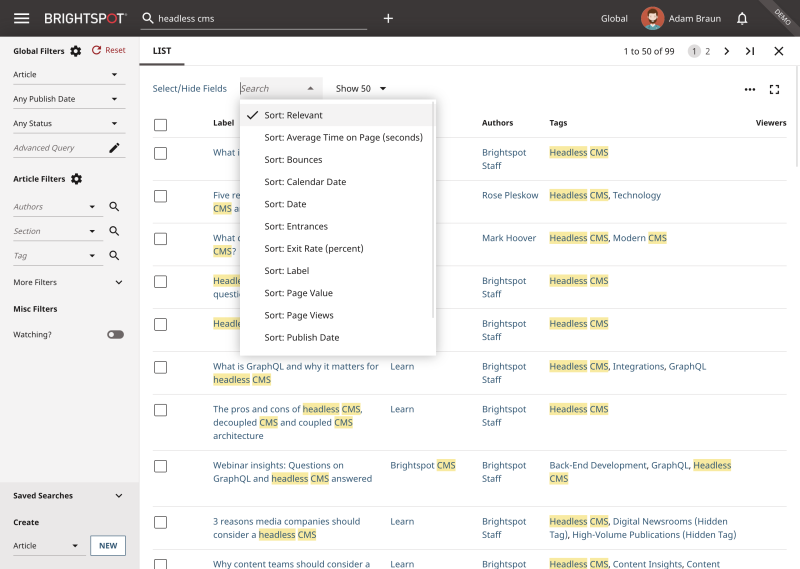This screenshot has height=569, width=800.
Task: Click the plus icon to create content
Action: coord(388,18)
